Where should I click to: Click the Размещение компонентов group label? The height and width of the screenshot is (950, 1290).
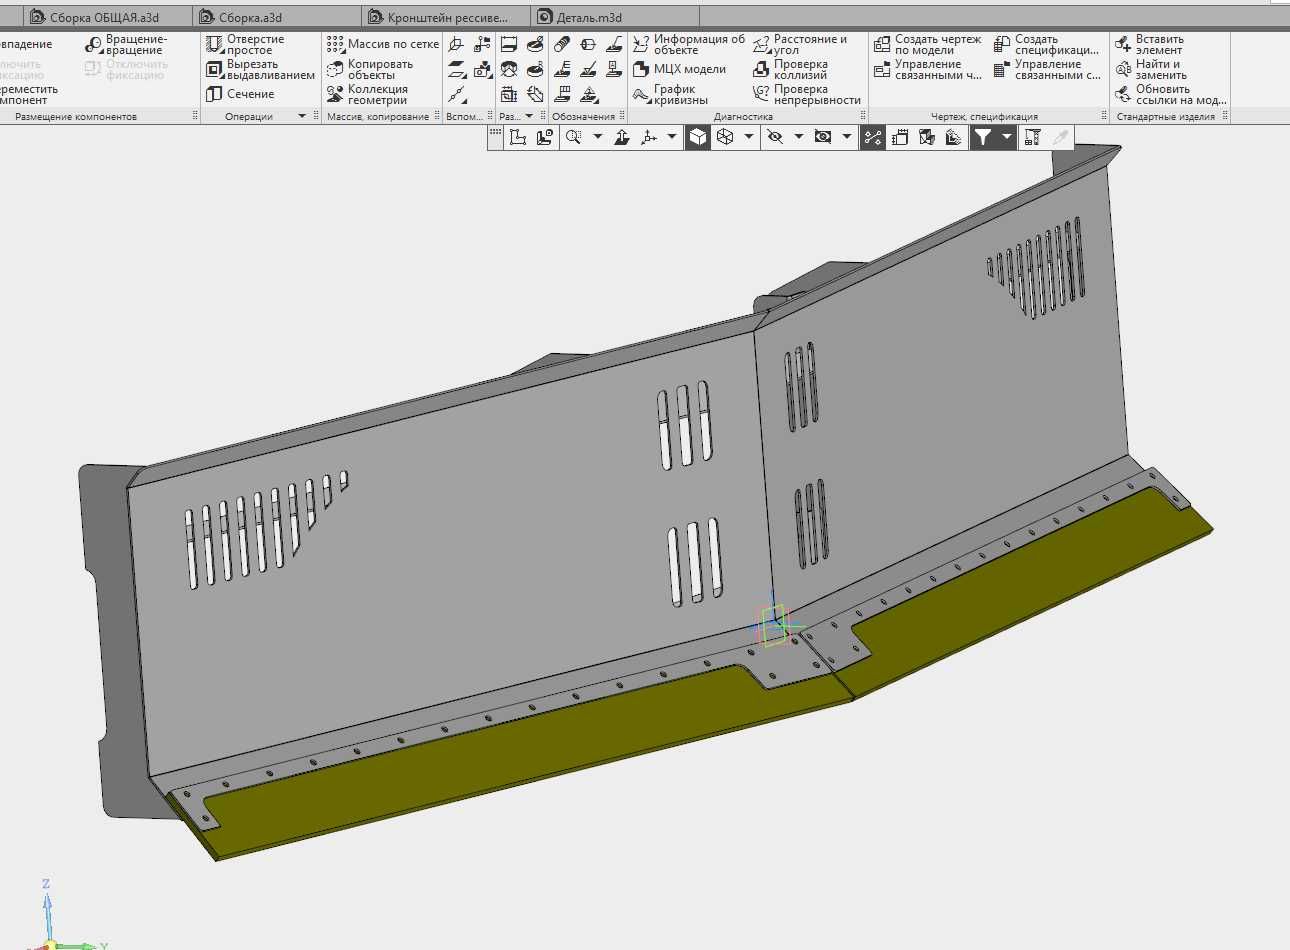76,117
